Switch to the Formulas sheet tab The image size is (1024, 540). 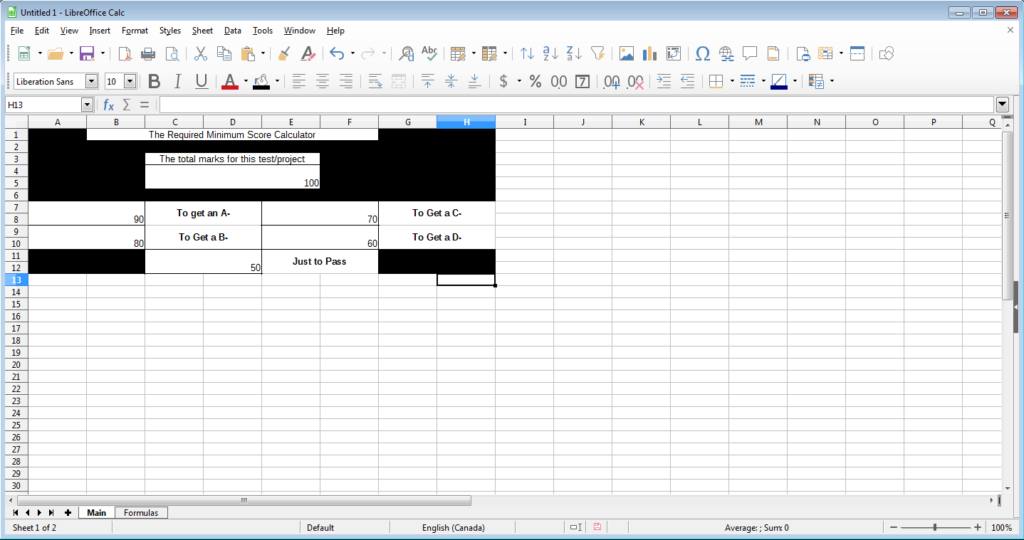click(140, 512)
